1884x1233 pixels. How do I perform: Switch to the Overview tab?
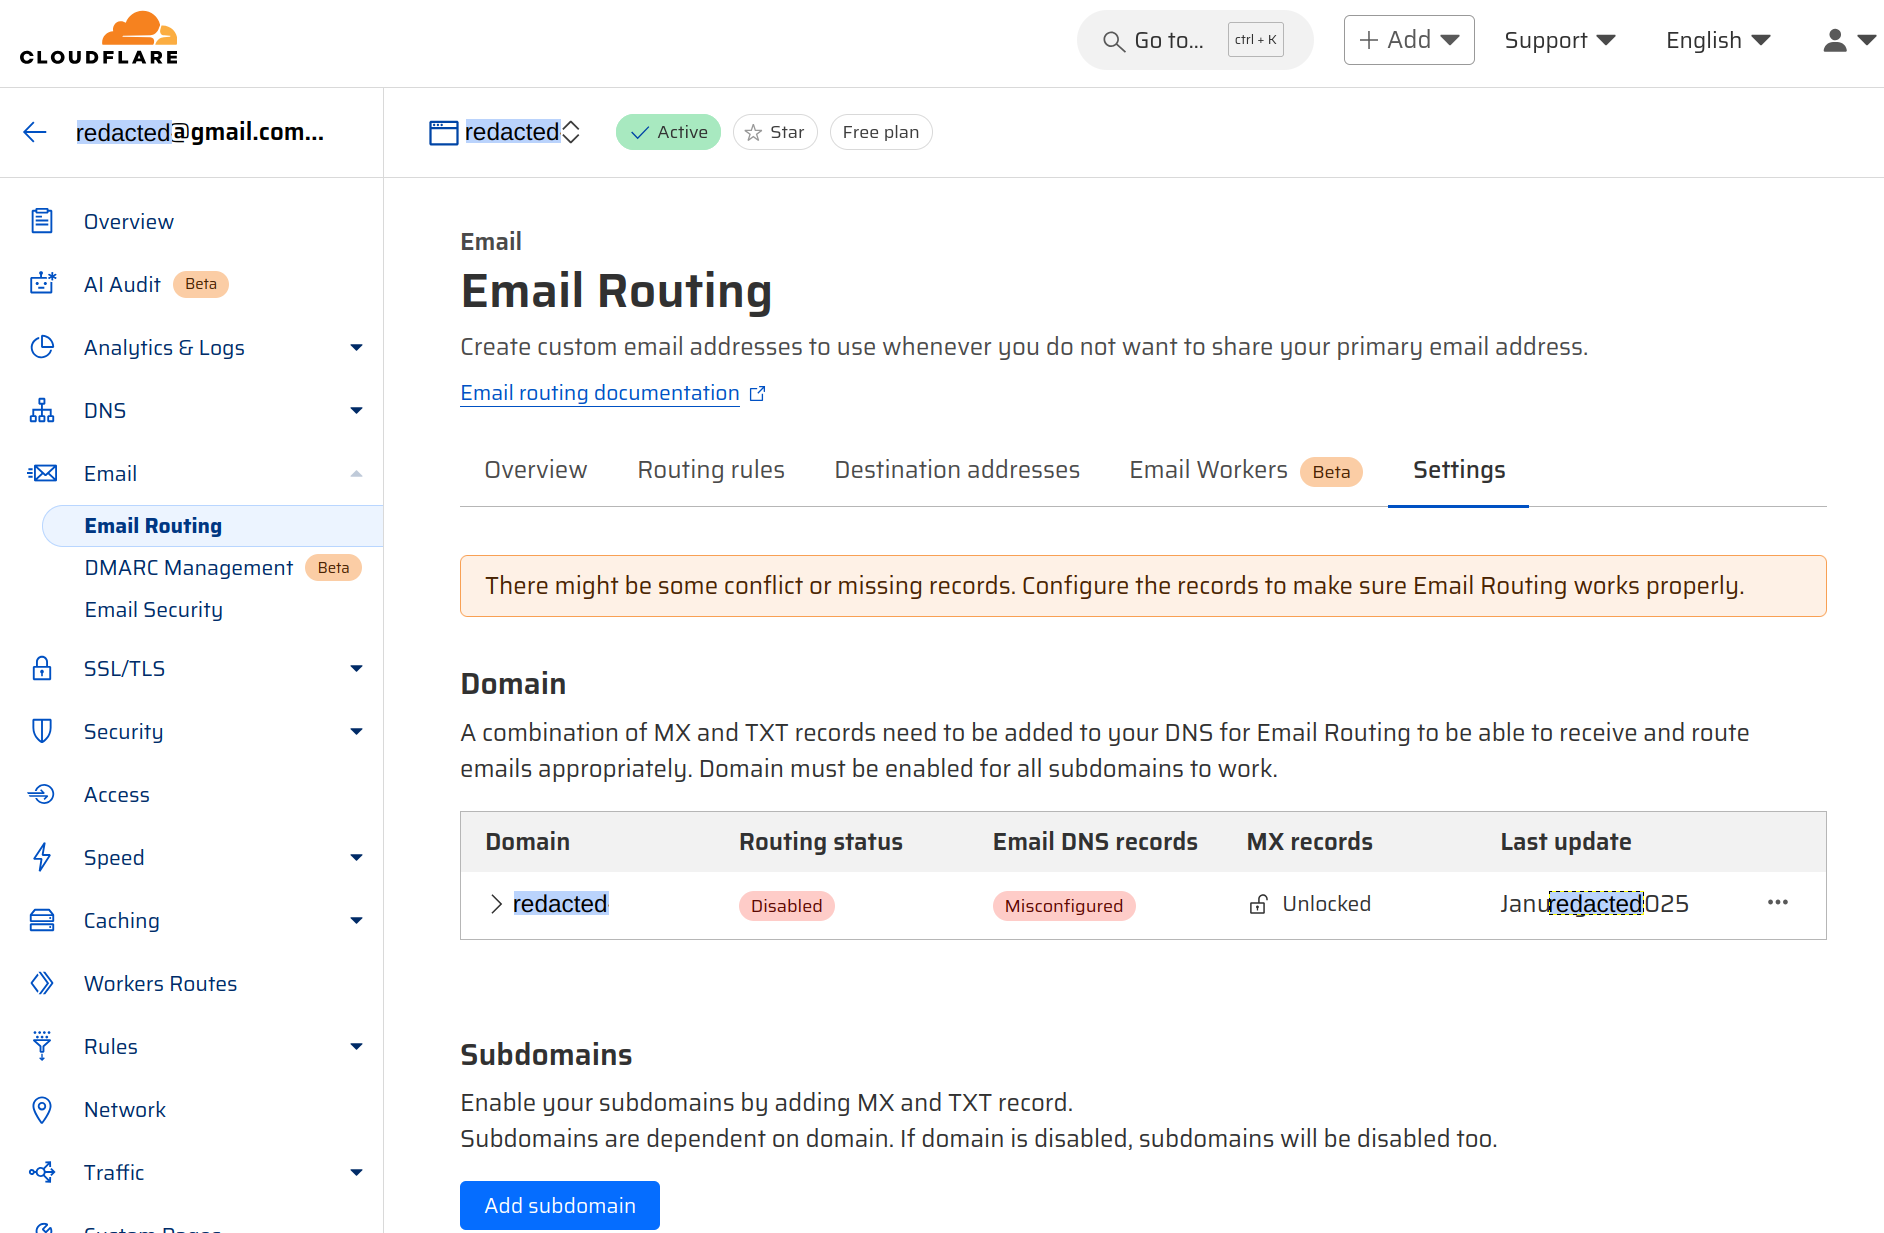pos(536,470)
